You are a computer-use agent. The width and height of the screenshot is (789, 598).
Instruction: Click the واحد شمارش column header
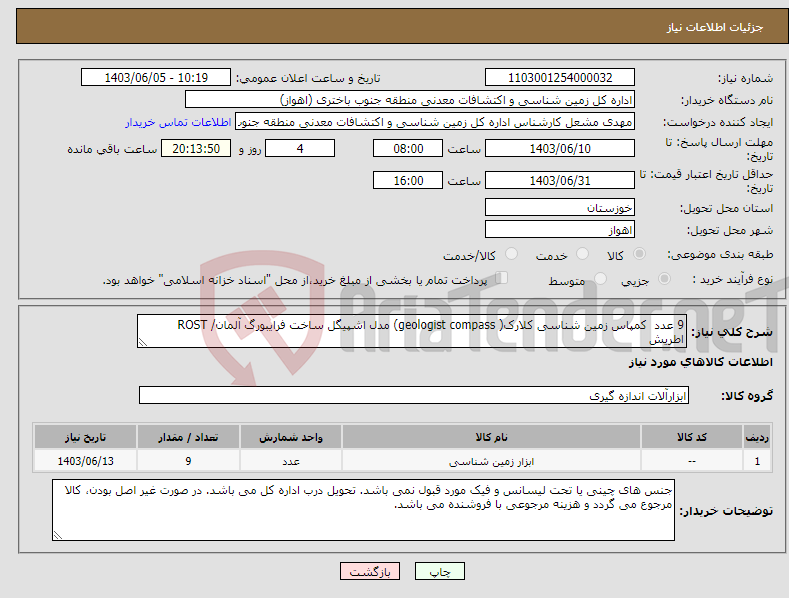pos(291,437)
